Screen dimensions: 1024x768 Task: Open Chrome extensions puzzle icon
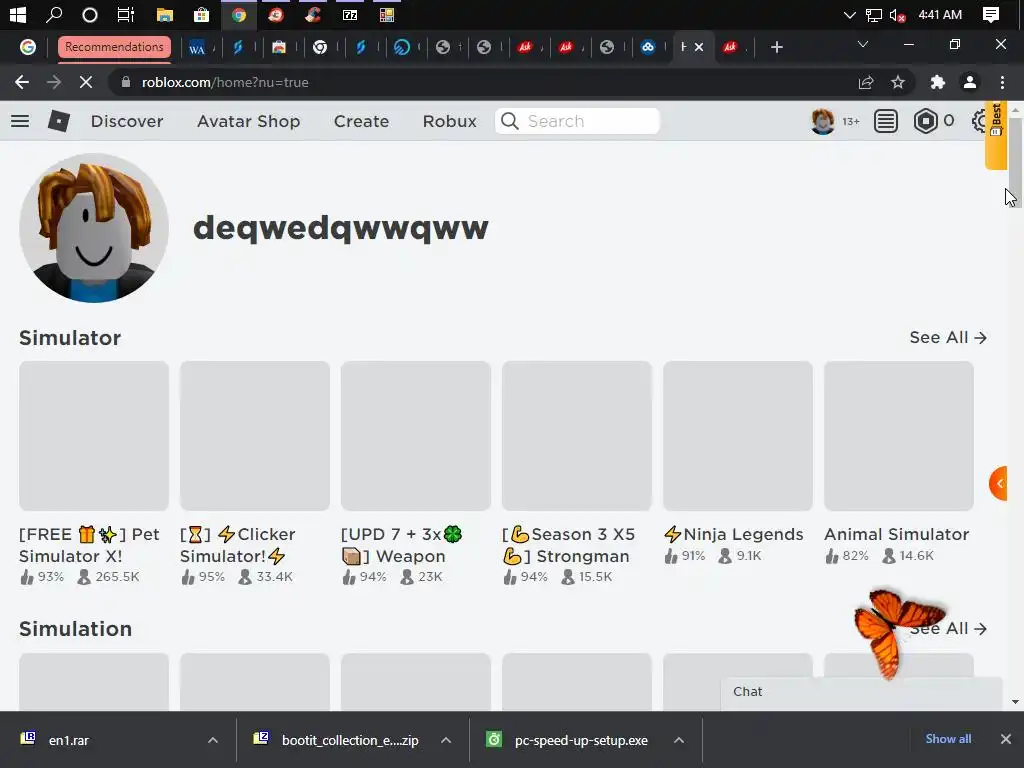938,82
